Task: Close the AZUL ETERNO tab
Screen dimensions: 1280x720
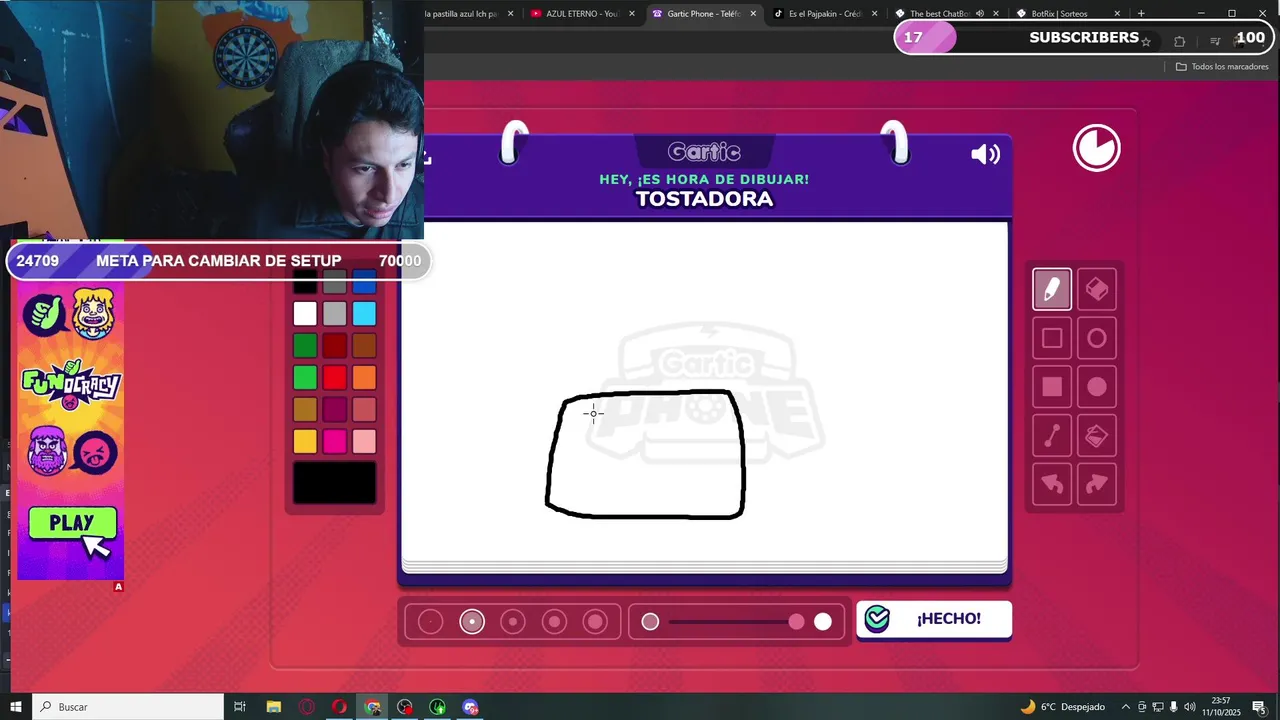Action: pyautogui.click(x=632, y=14)
